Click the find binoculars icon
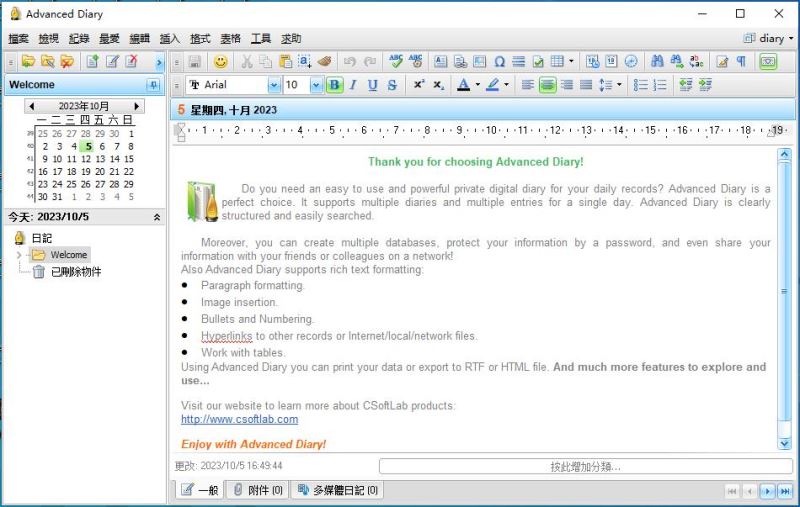 pyautogui.click(x=657, y=62)
